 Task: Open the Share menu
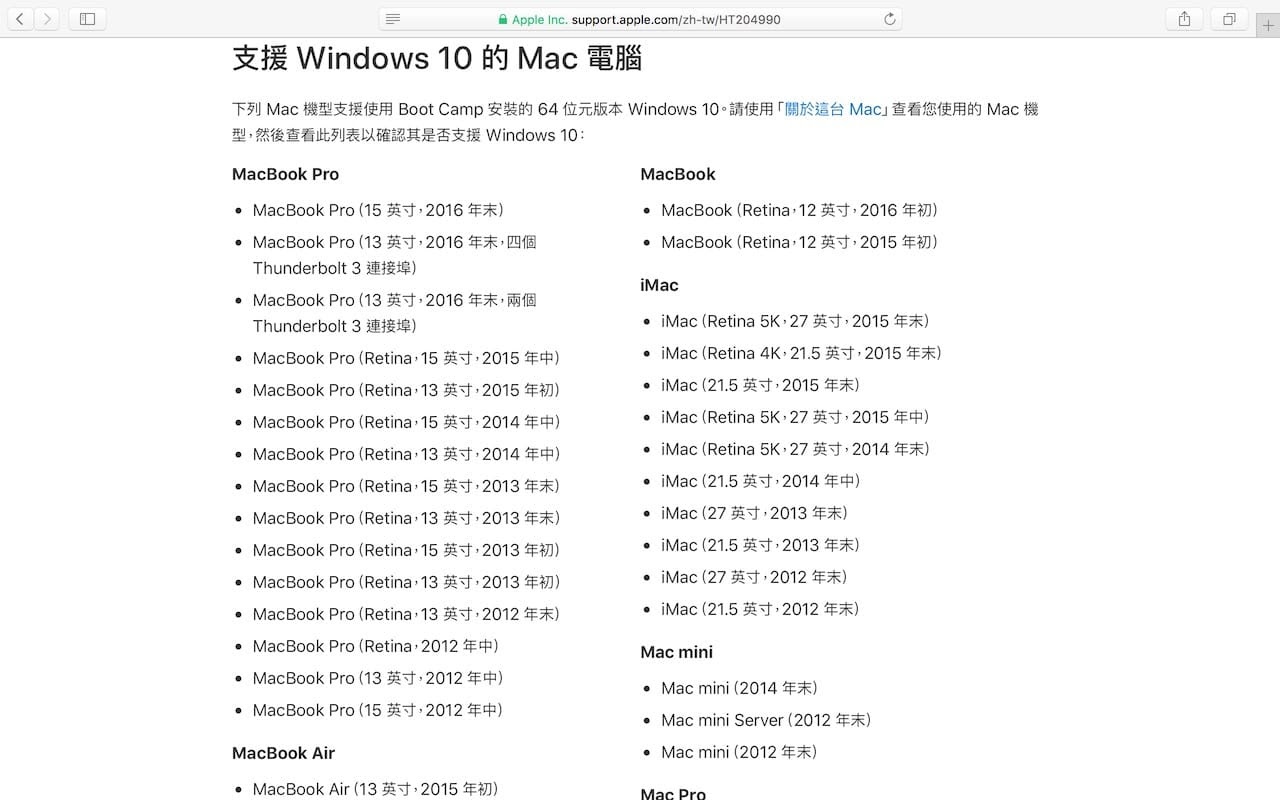point(1184,19)
